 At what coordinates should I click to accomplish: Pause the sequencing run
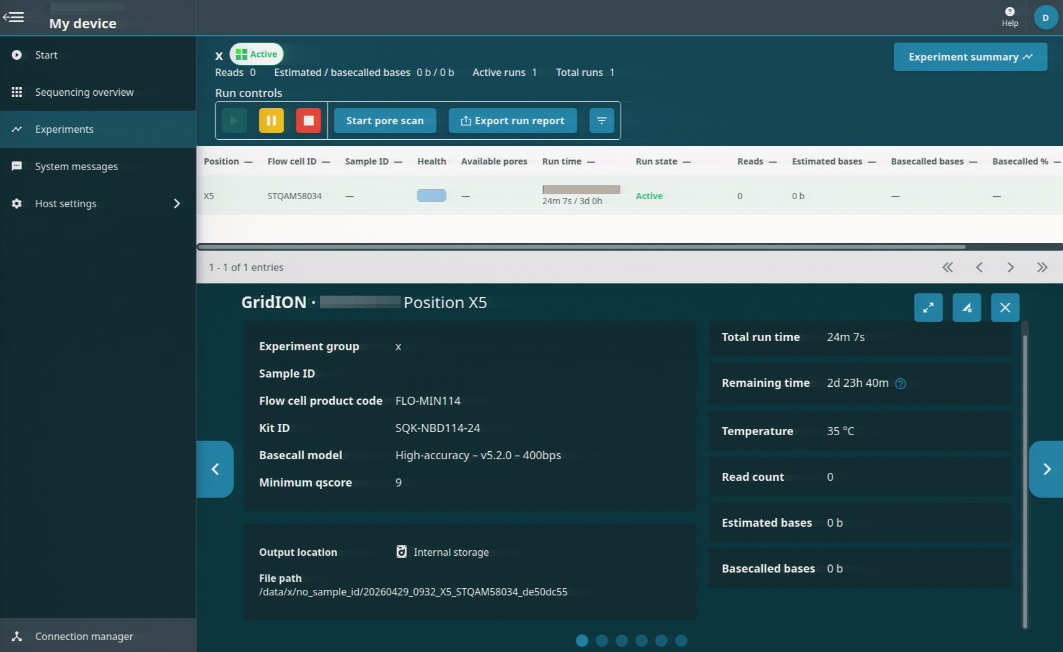(x=271, y=121)
